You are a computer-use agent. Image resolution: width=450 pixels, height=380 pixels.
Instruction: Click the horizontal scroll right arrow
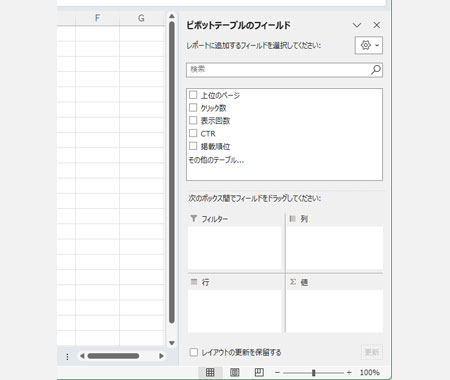pos(161,356)
